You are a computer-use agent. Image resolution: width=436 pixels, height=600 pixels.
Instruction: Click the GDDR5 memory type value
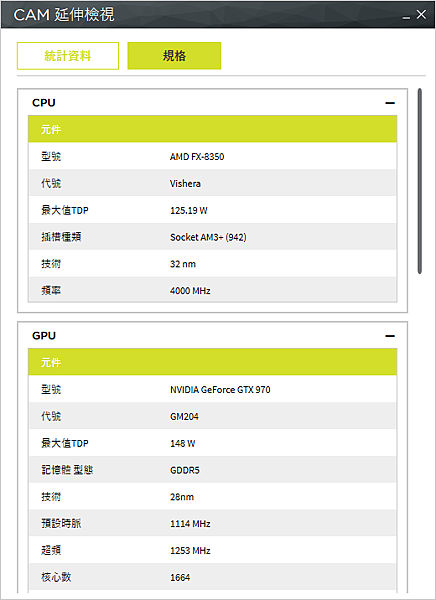pos(185,470)
